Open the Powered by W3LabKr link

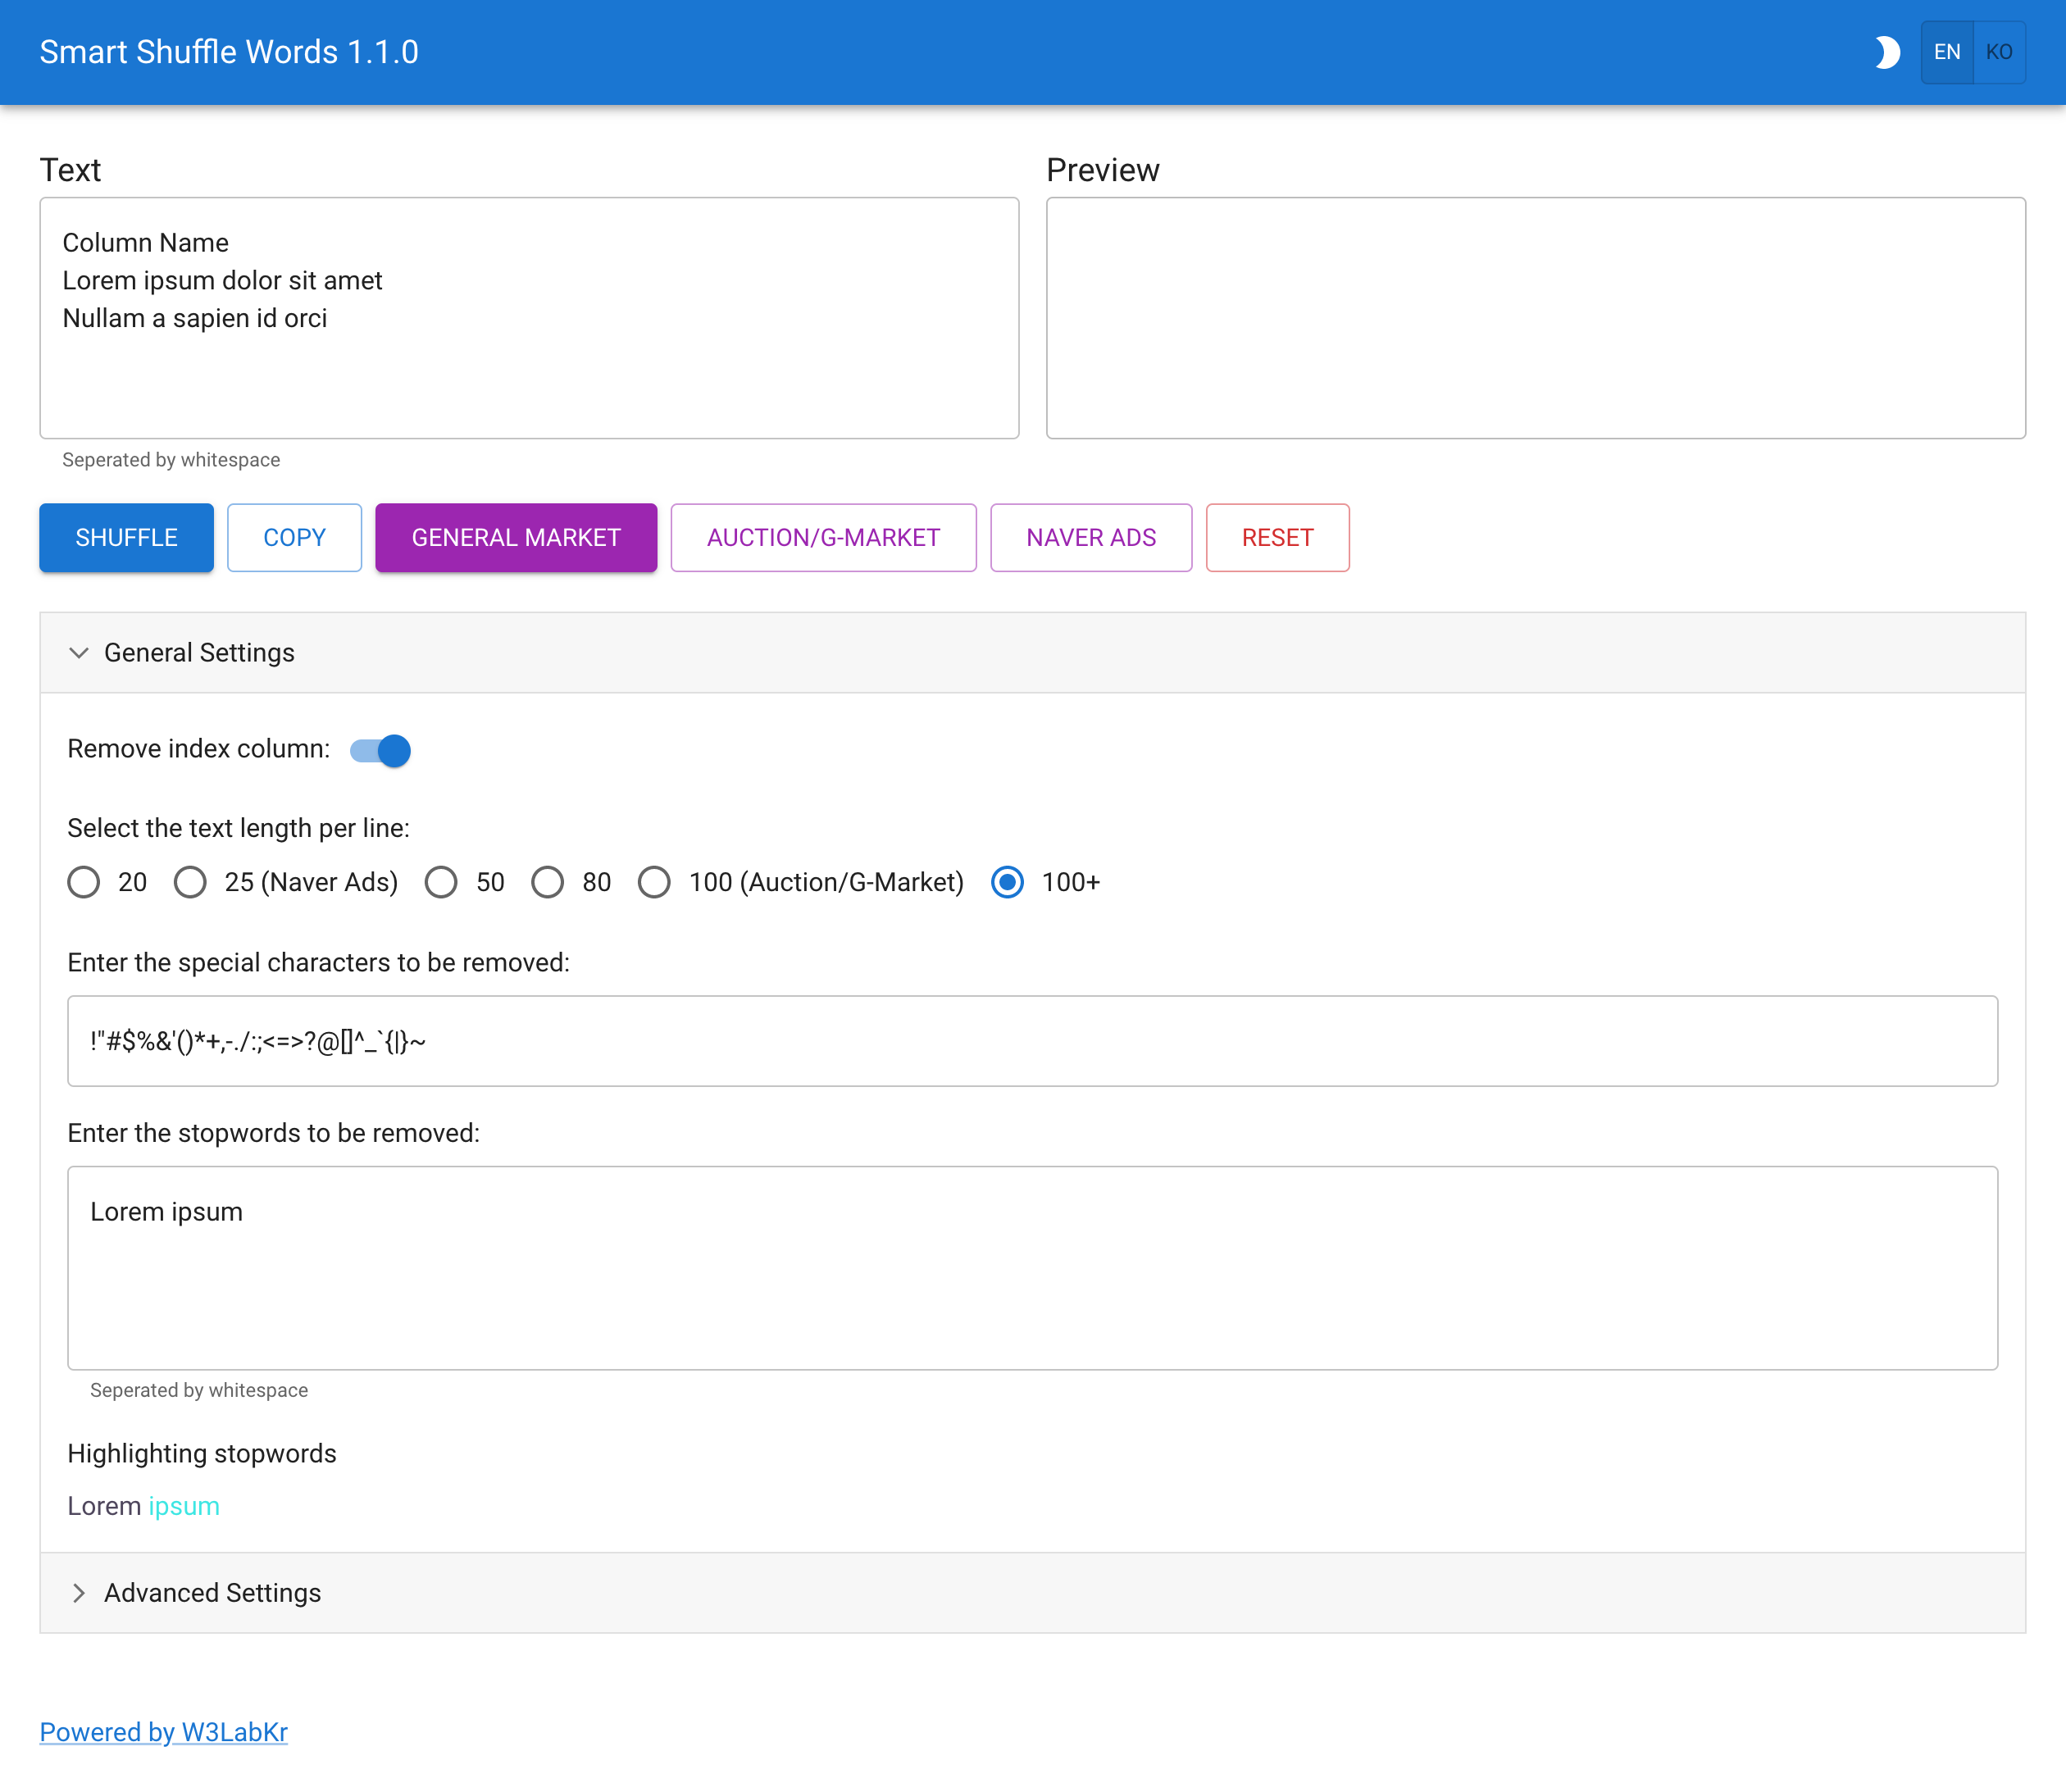coord(164,1732)
